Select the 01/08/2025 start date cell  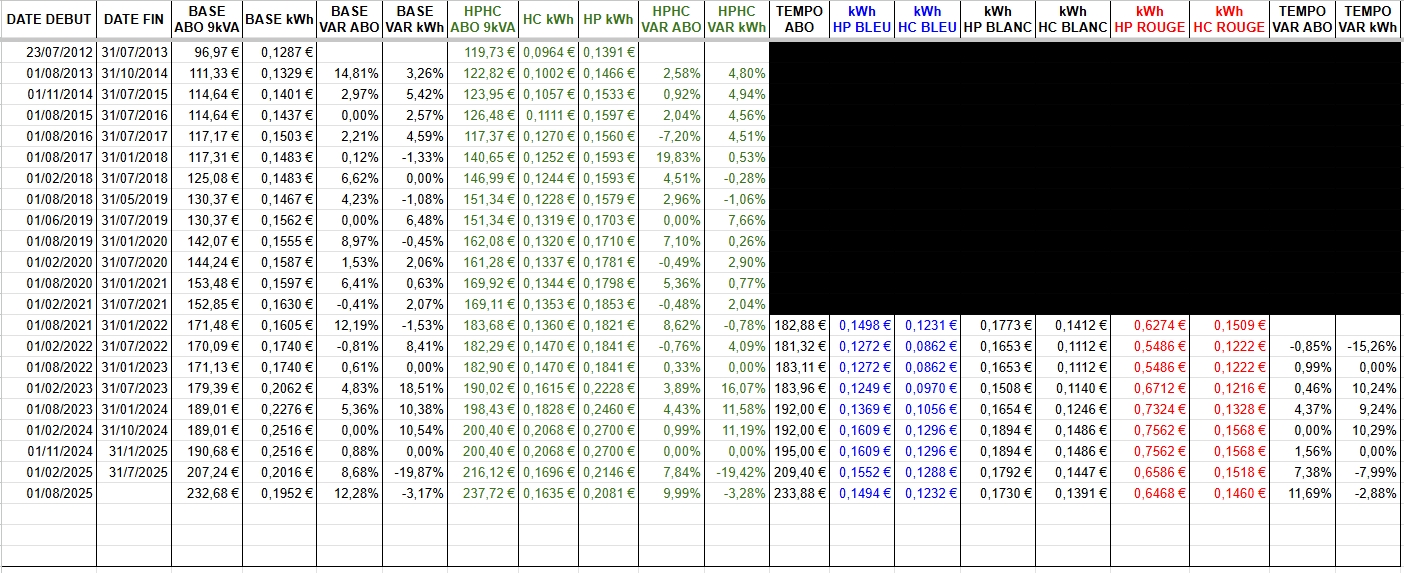pos(59,493)
